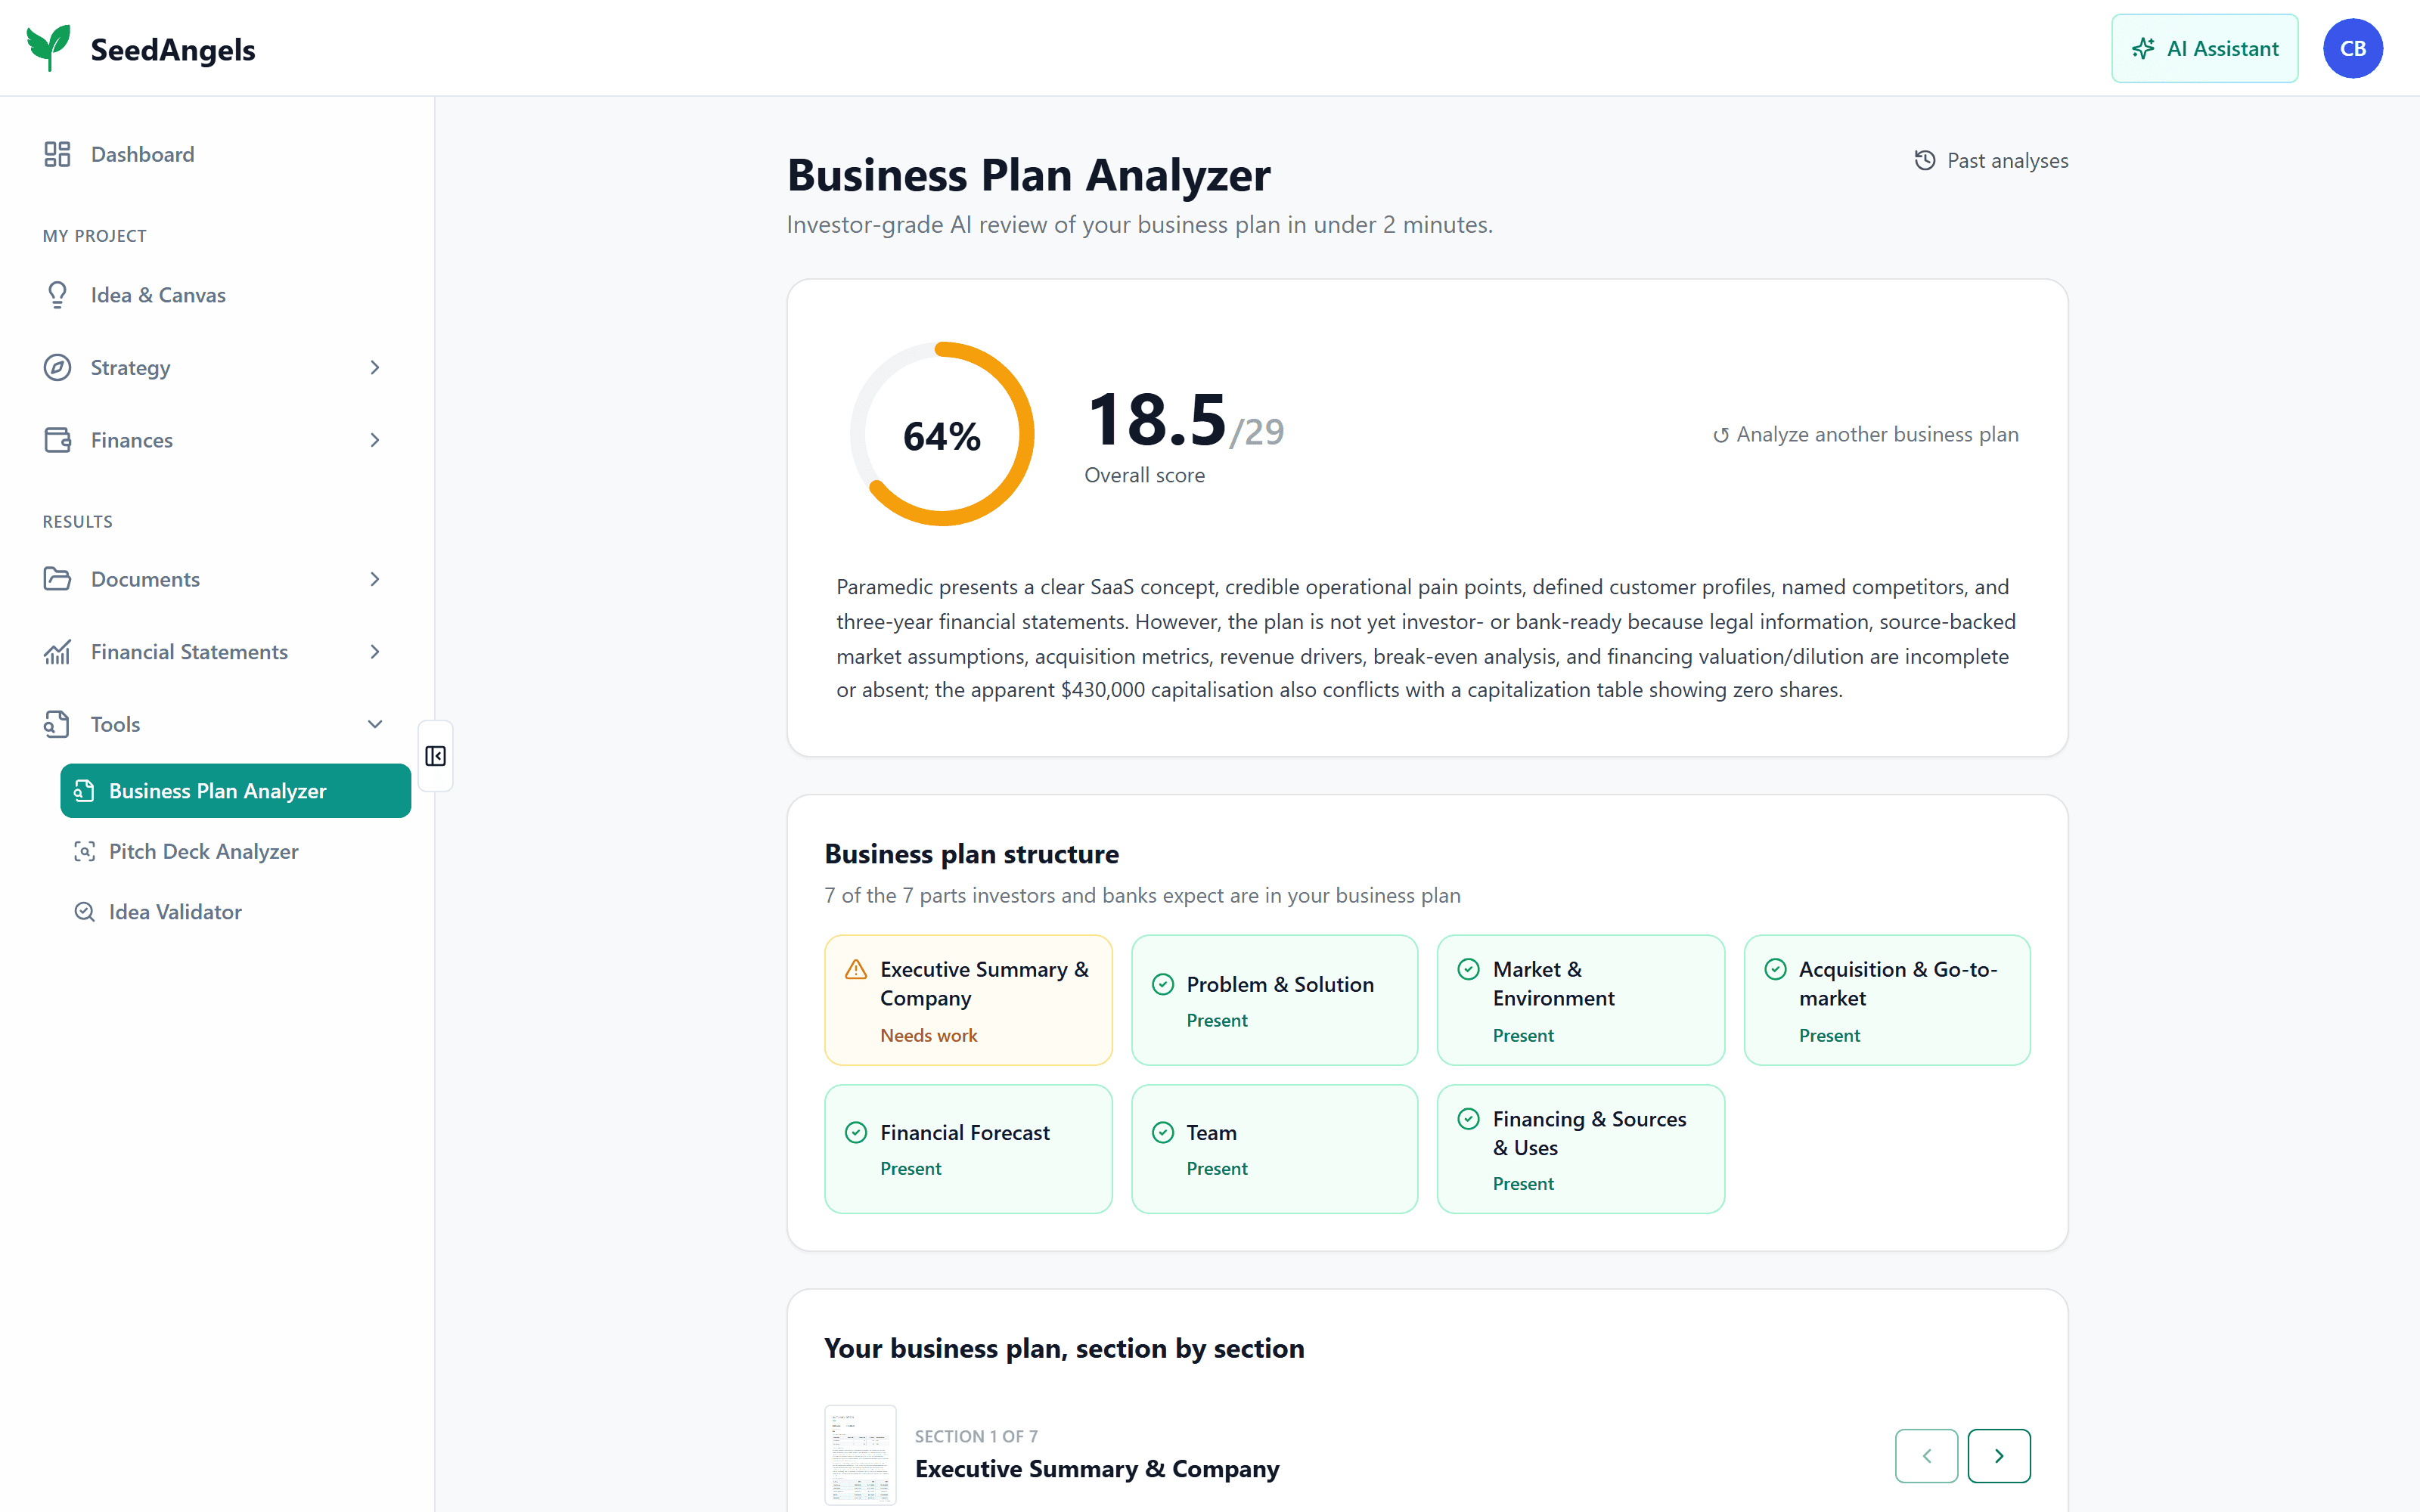Screen dimensions: 2420x1512
Task: Expand the Documents menu chevron
Action: point(375,579)
